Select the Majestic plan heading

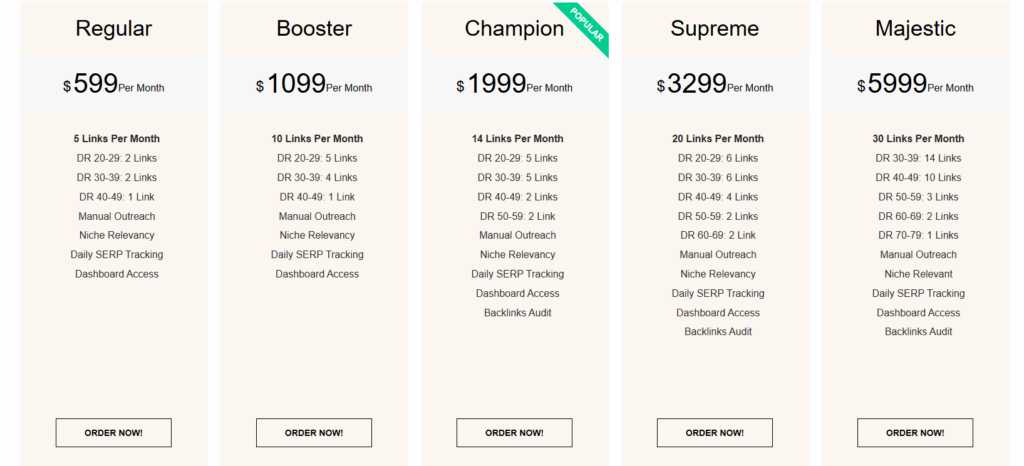[915, 29]
